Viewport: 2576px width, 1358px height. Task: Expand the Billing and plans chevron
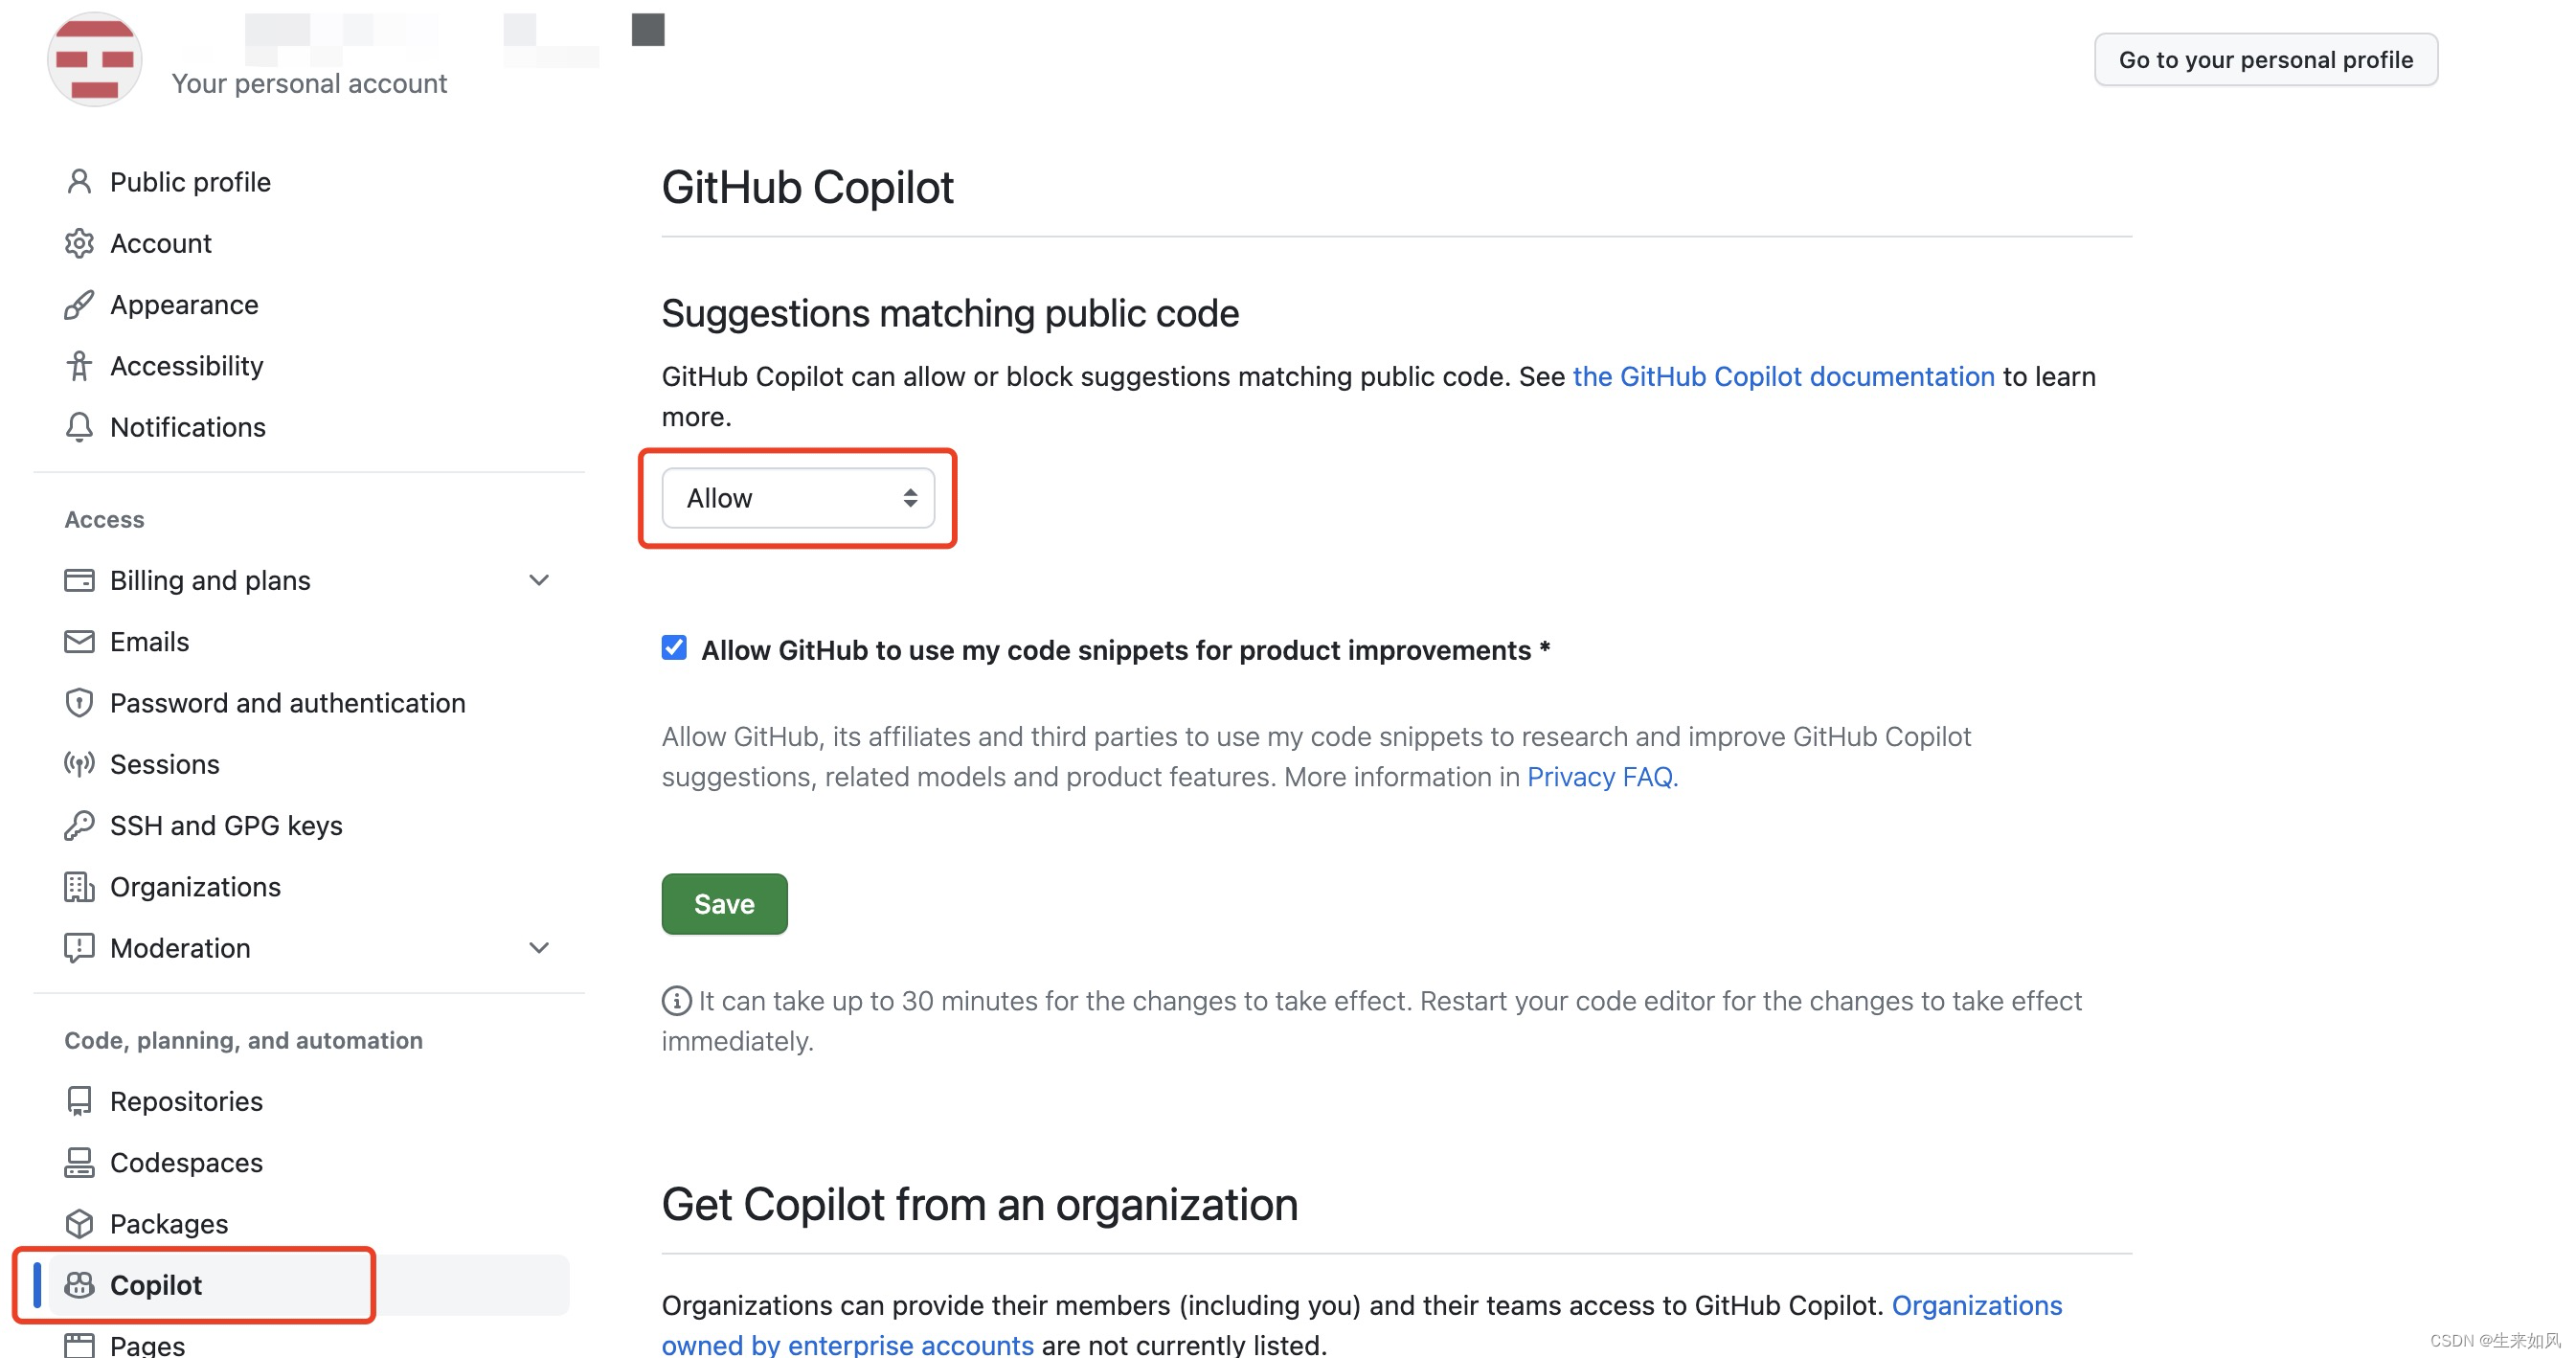[x=539, y=580]
